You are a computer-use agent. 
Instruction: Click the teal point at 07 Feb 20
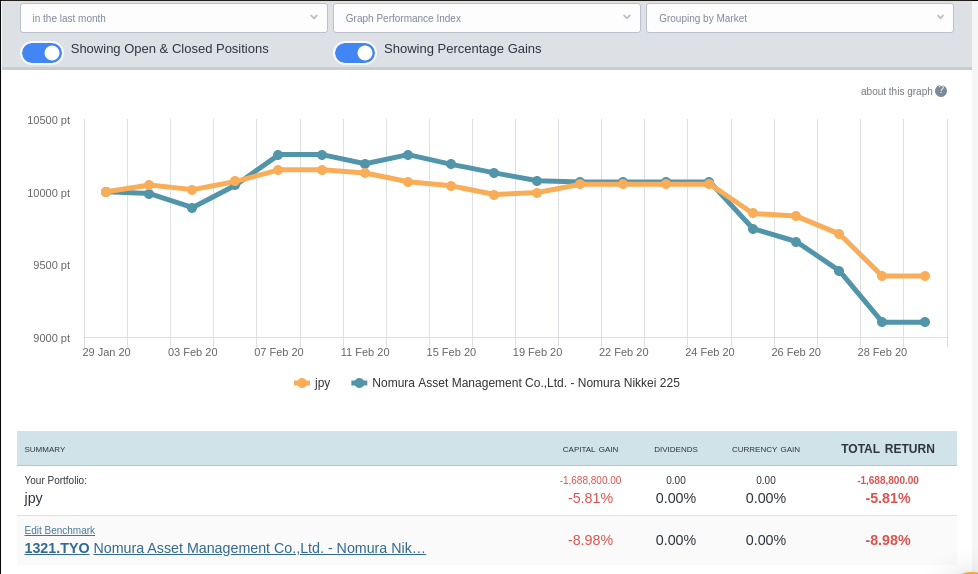[x=278, y=155]
